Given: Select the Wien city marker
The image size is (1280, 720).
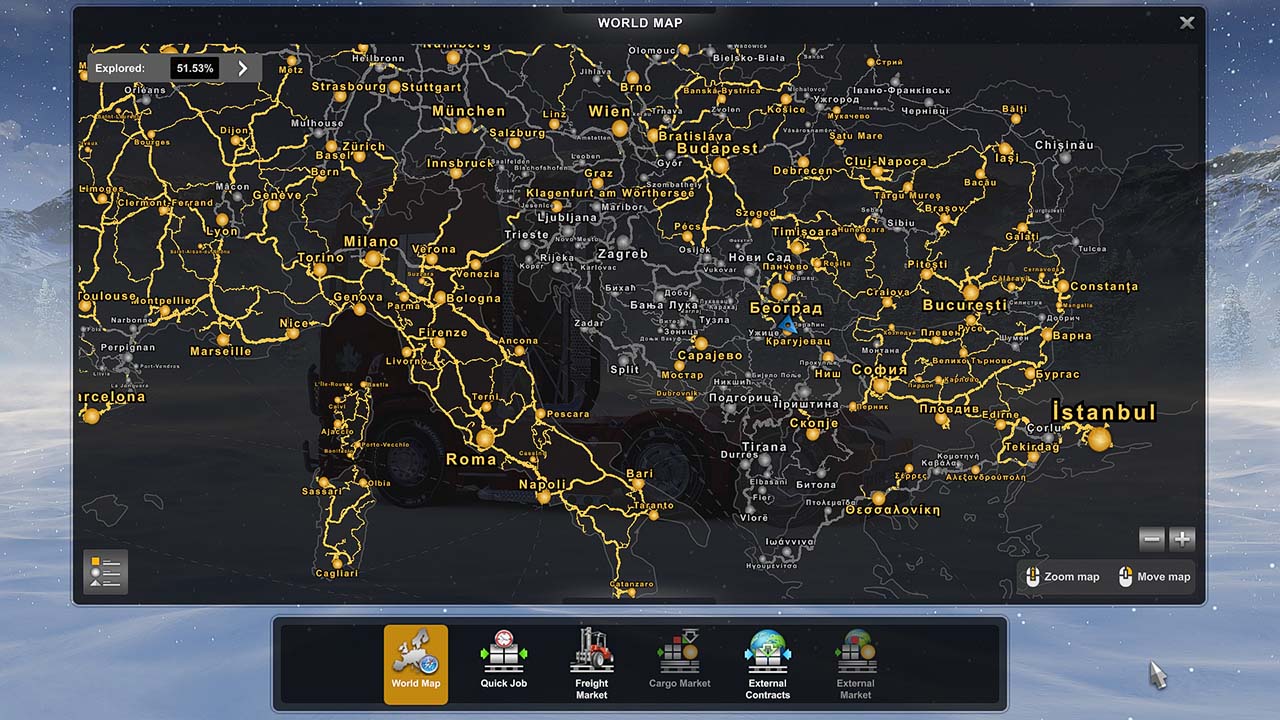Looking at the screenshot, I should pyautogui.click(x=620, y=129).
